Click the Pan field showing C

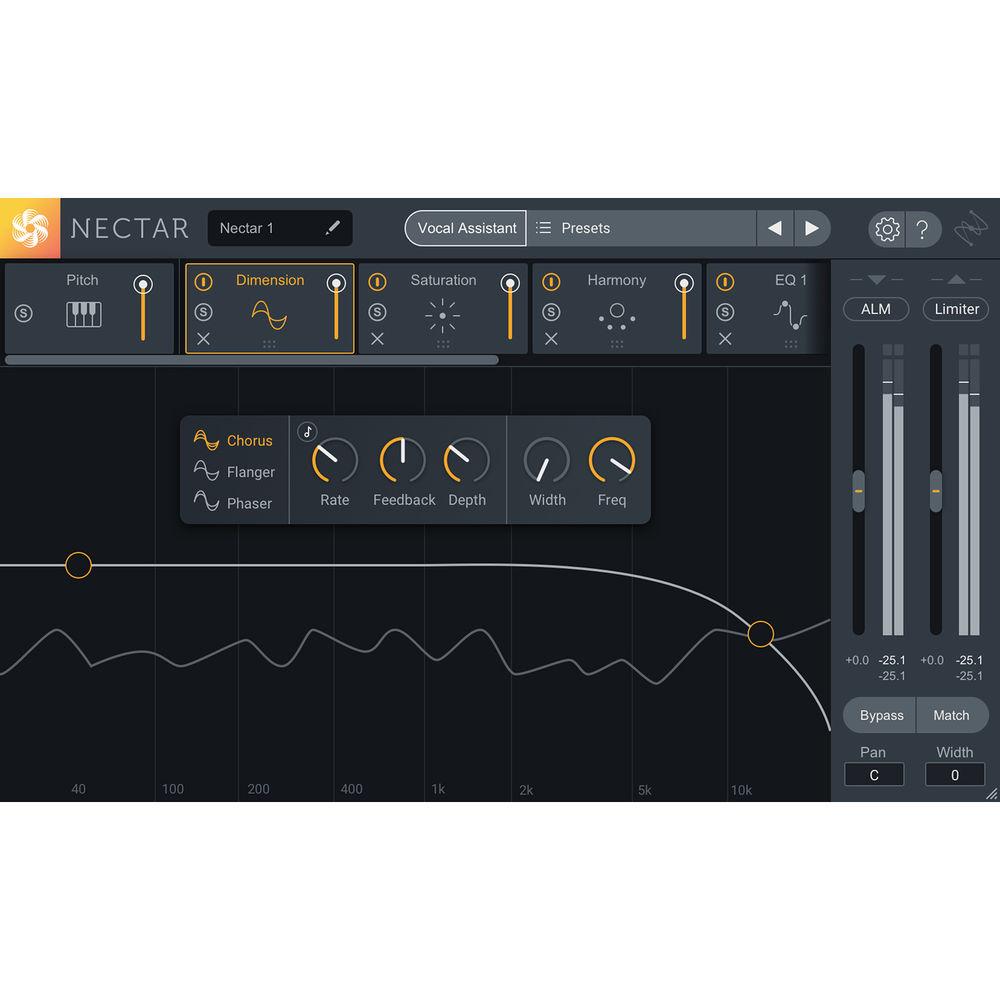coord(874,774)
